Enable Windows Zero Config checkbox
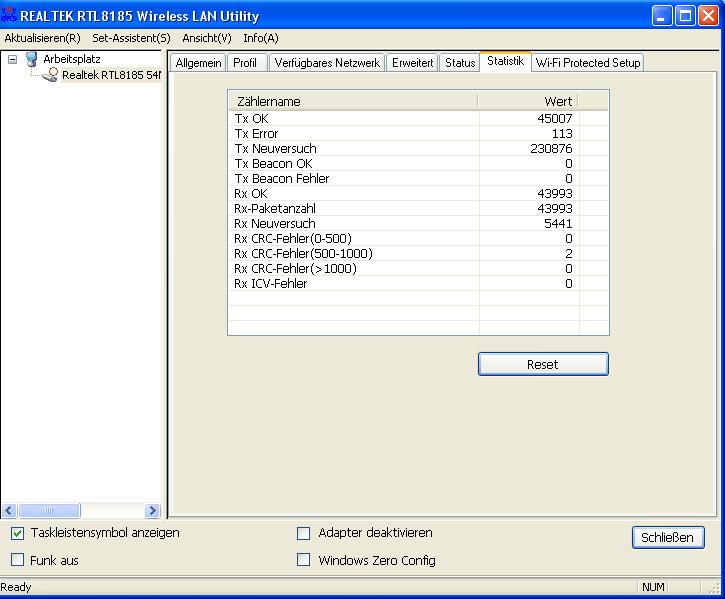 (x=304, y=561)
